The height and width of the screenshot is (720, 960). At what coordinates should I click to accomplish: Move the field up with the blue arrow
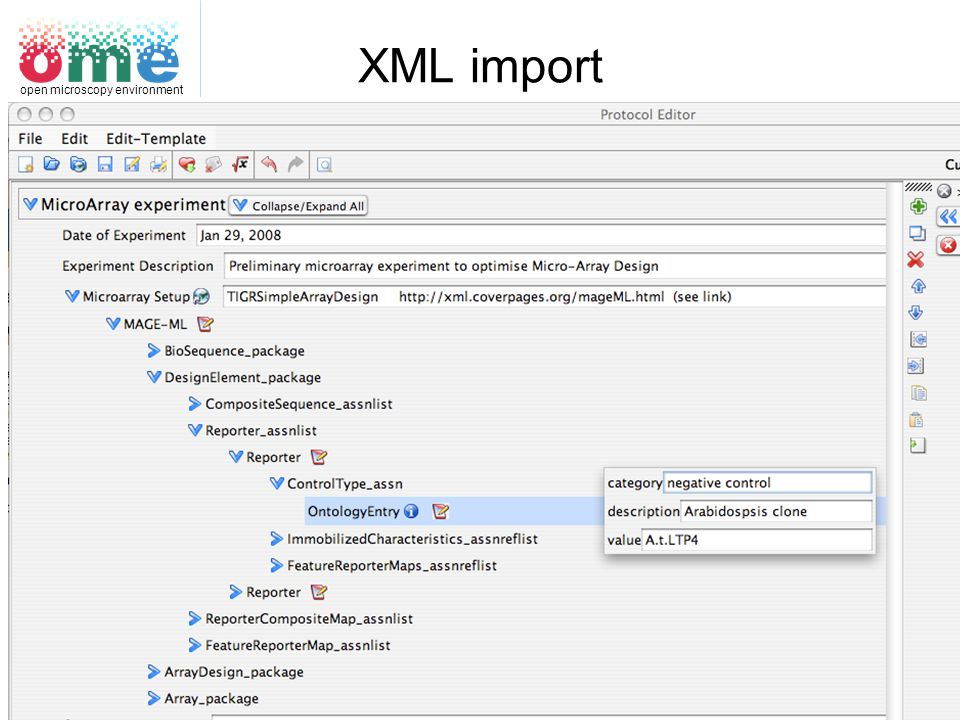[x=918, y=286]
